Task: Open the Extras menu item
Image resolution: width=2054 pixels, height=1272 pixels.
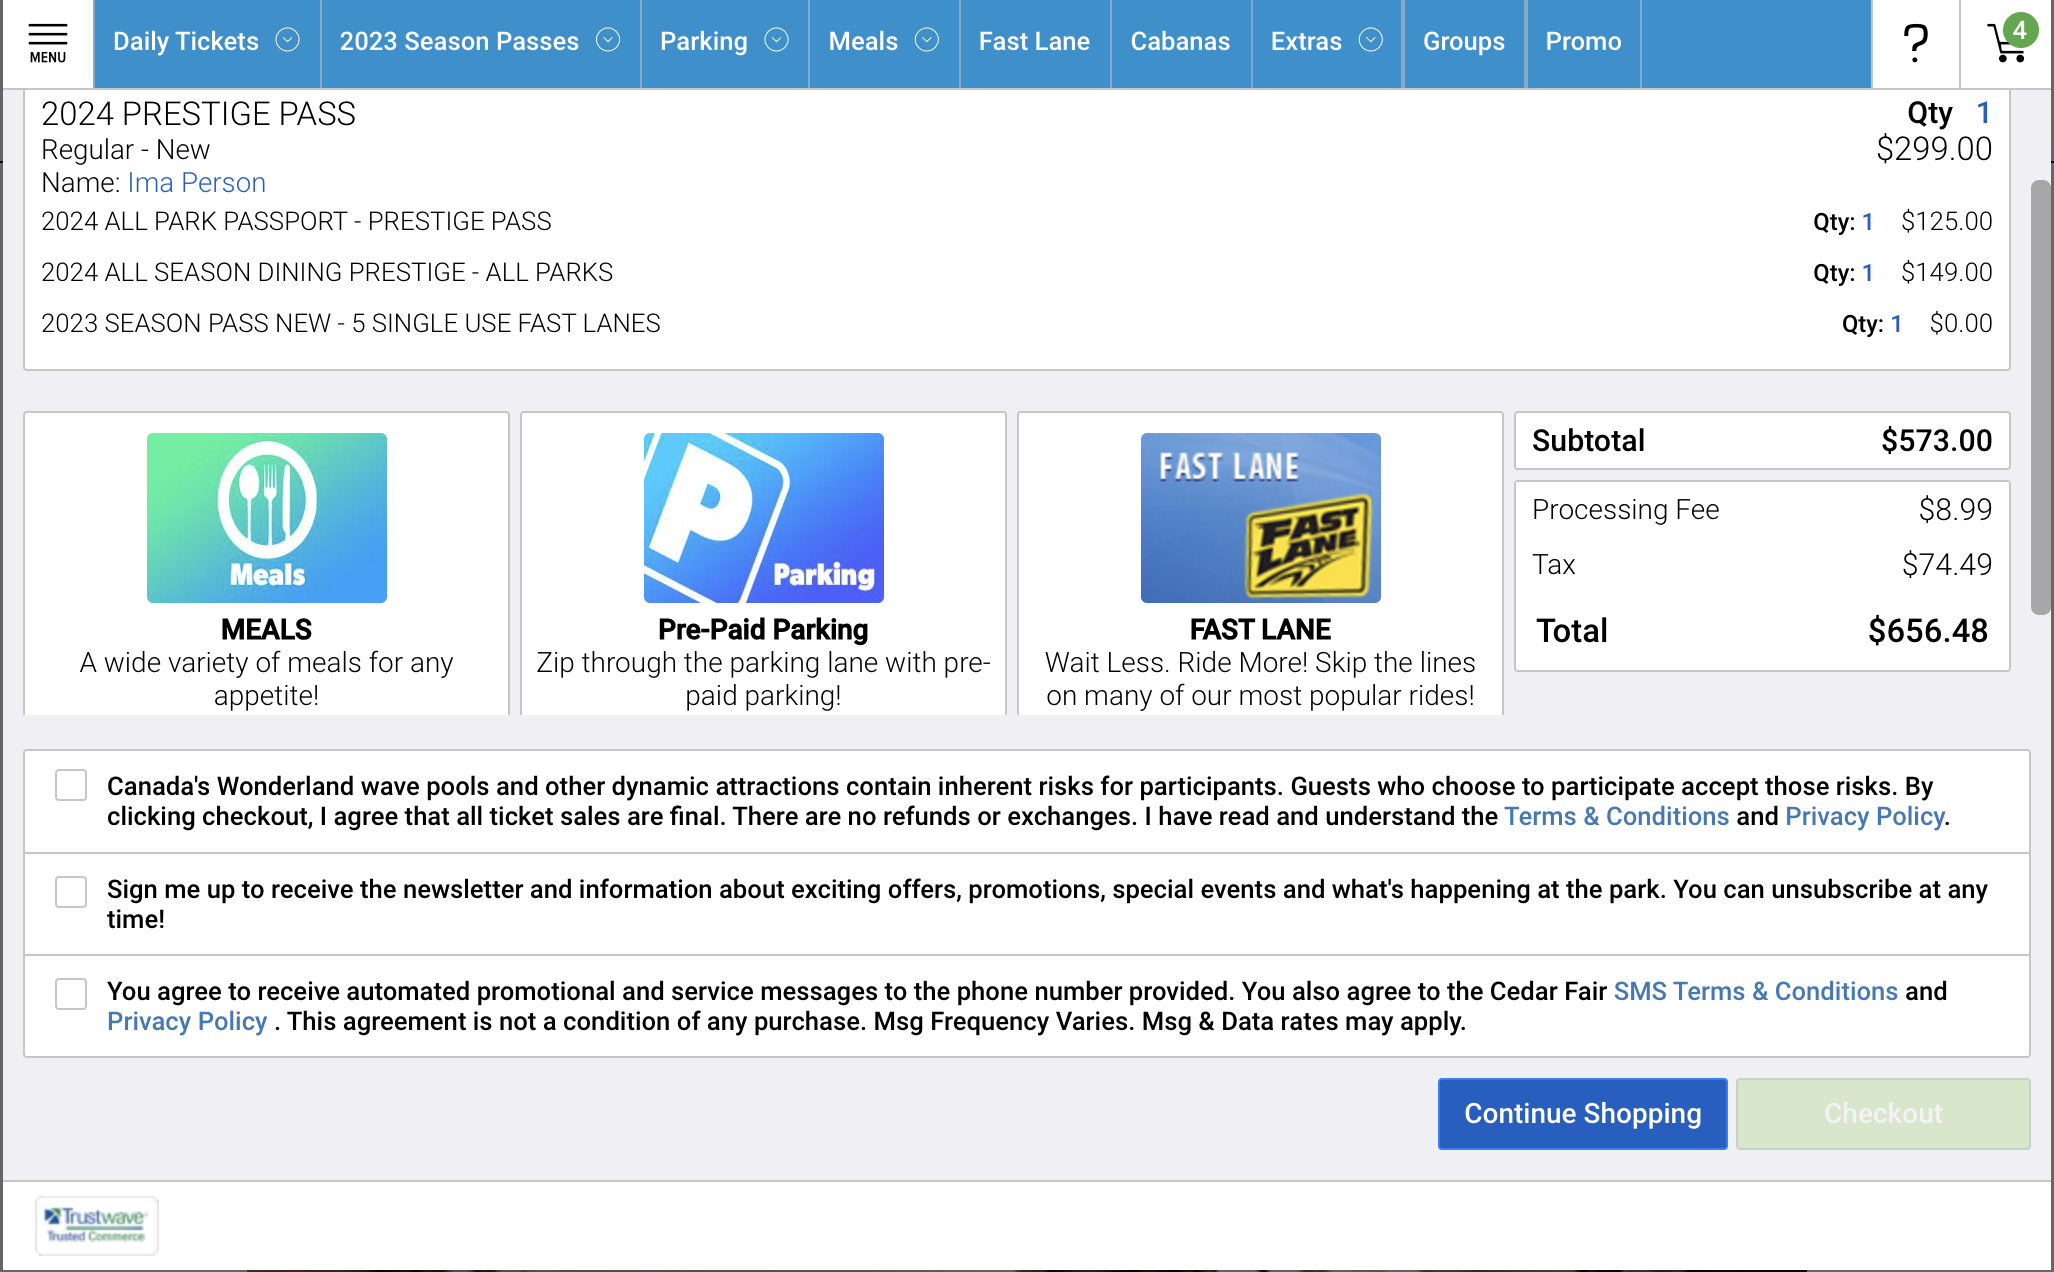Action: (1306, 41)
